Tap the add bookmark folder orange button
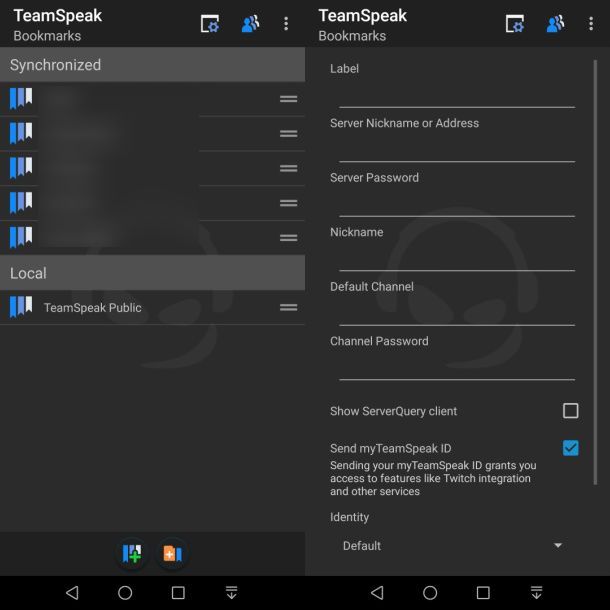Image resolution: width=610 pixels, height=610 pixels. [x=172, y=553]
